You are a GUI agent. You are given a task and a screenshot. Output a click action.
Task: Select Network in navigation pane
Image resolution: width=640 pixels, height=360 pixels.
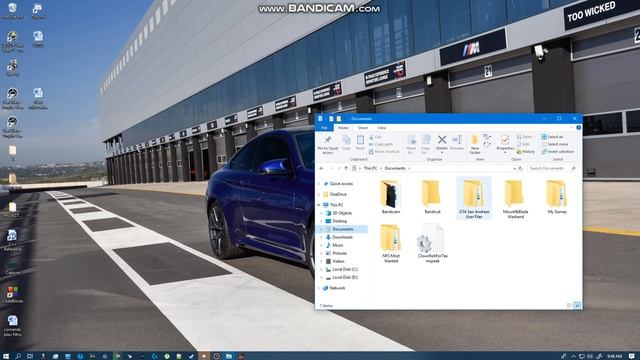click(337, 288)
